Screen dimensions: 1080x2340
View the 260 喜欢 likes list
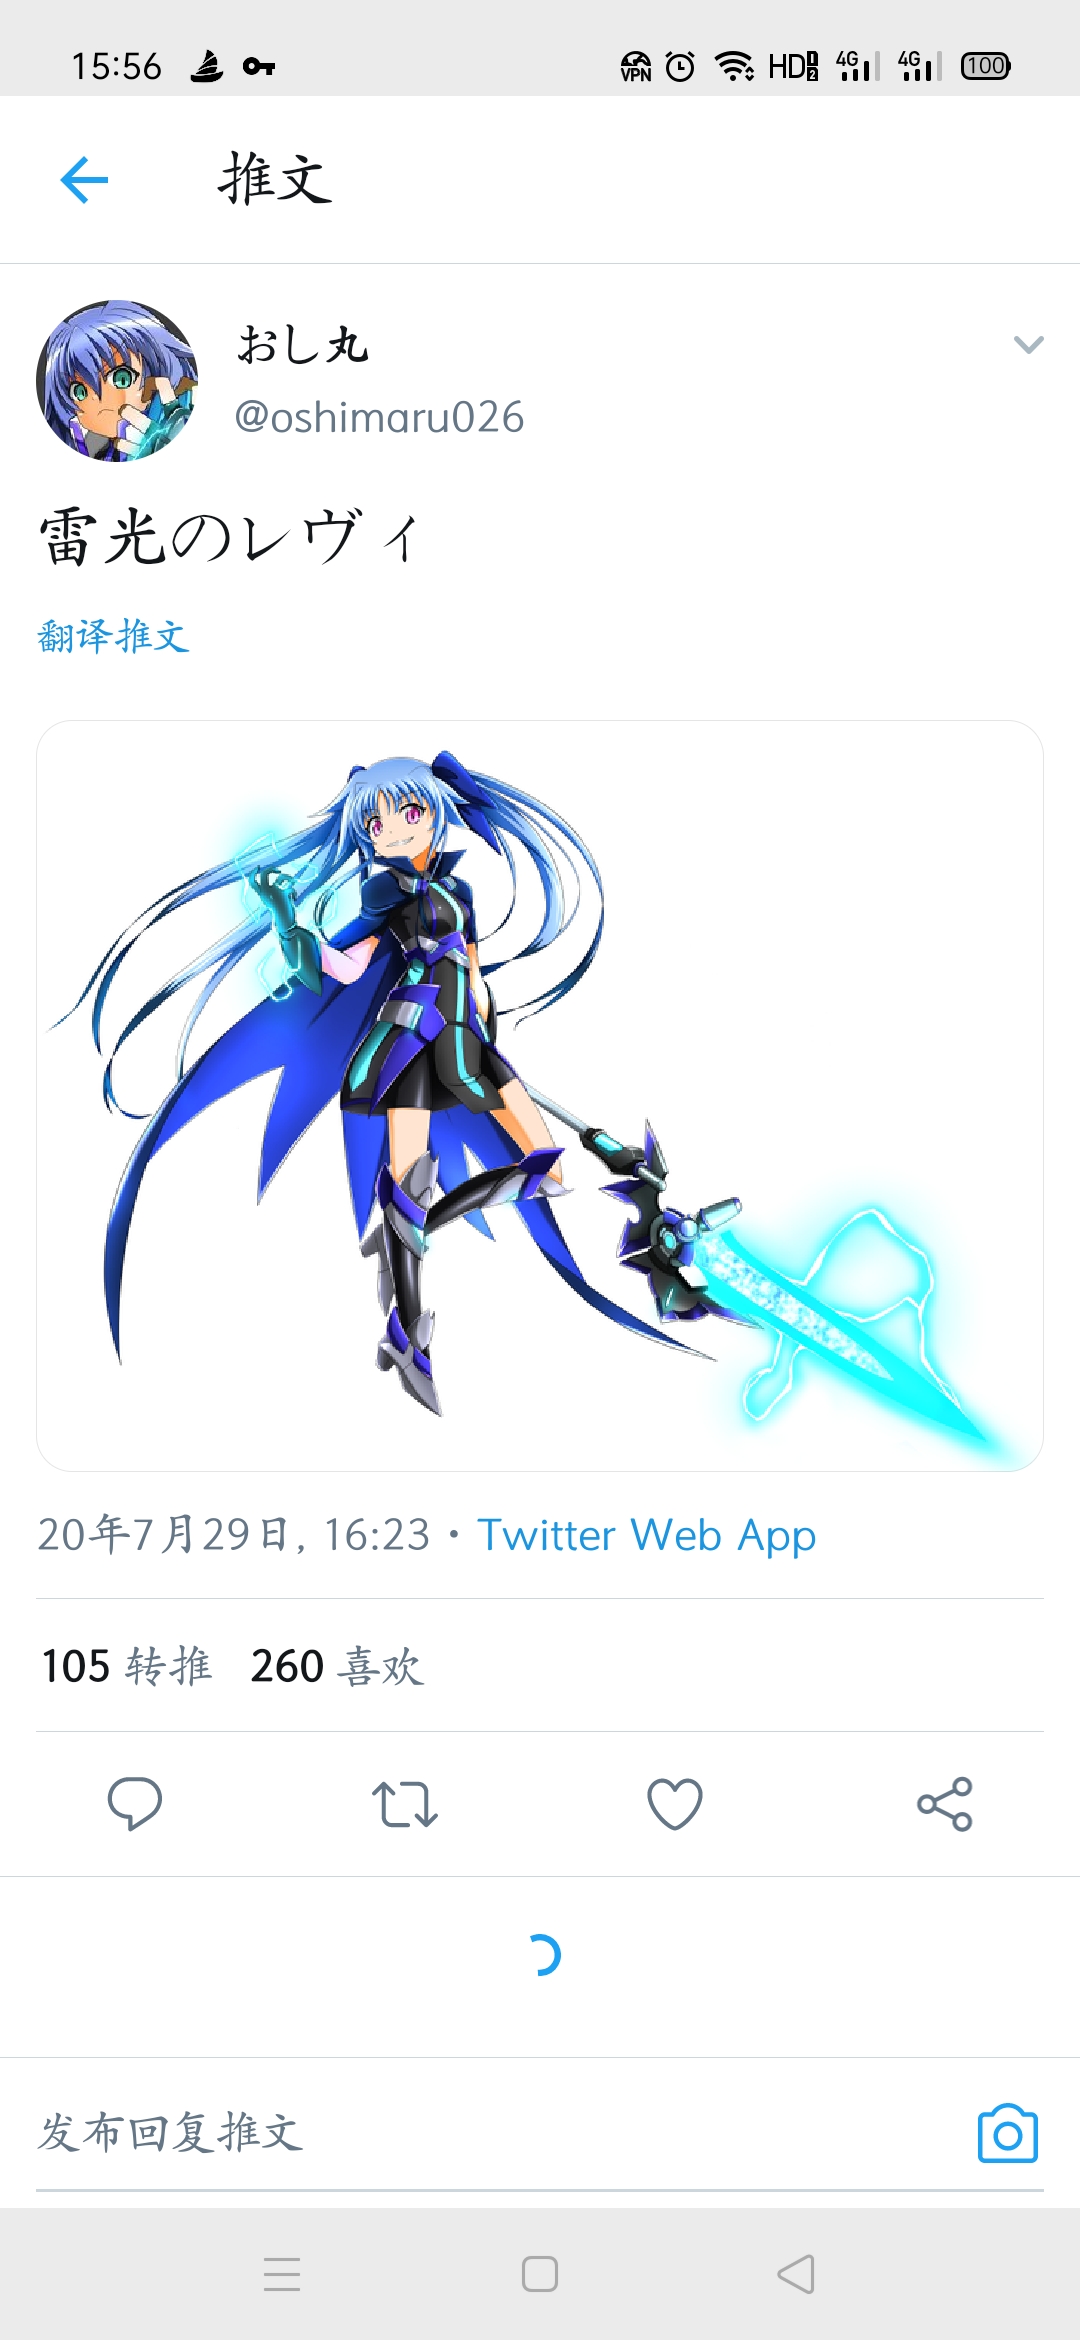[x=337, y=1666]
